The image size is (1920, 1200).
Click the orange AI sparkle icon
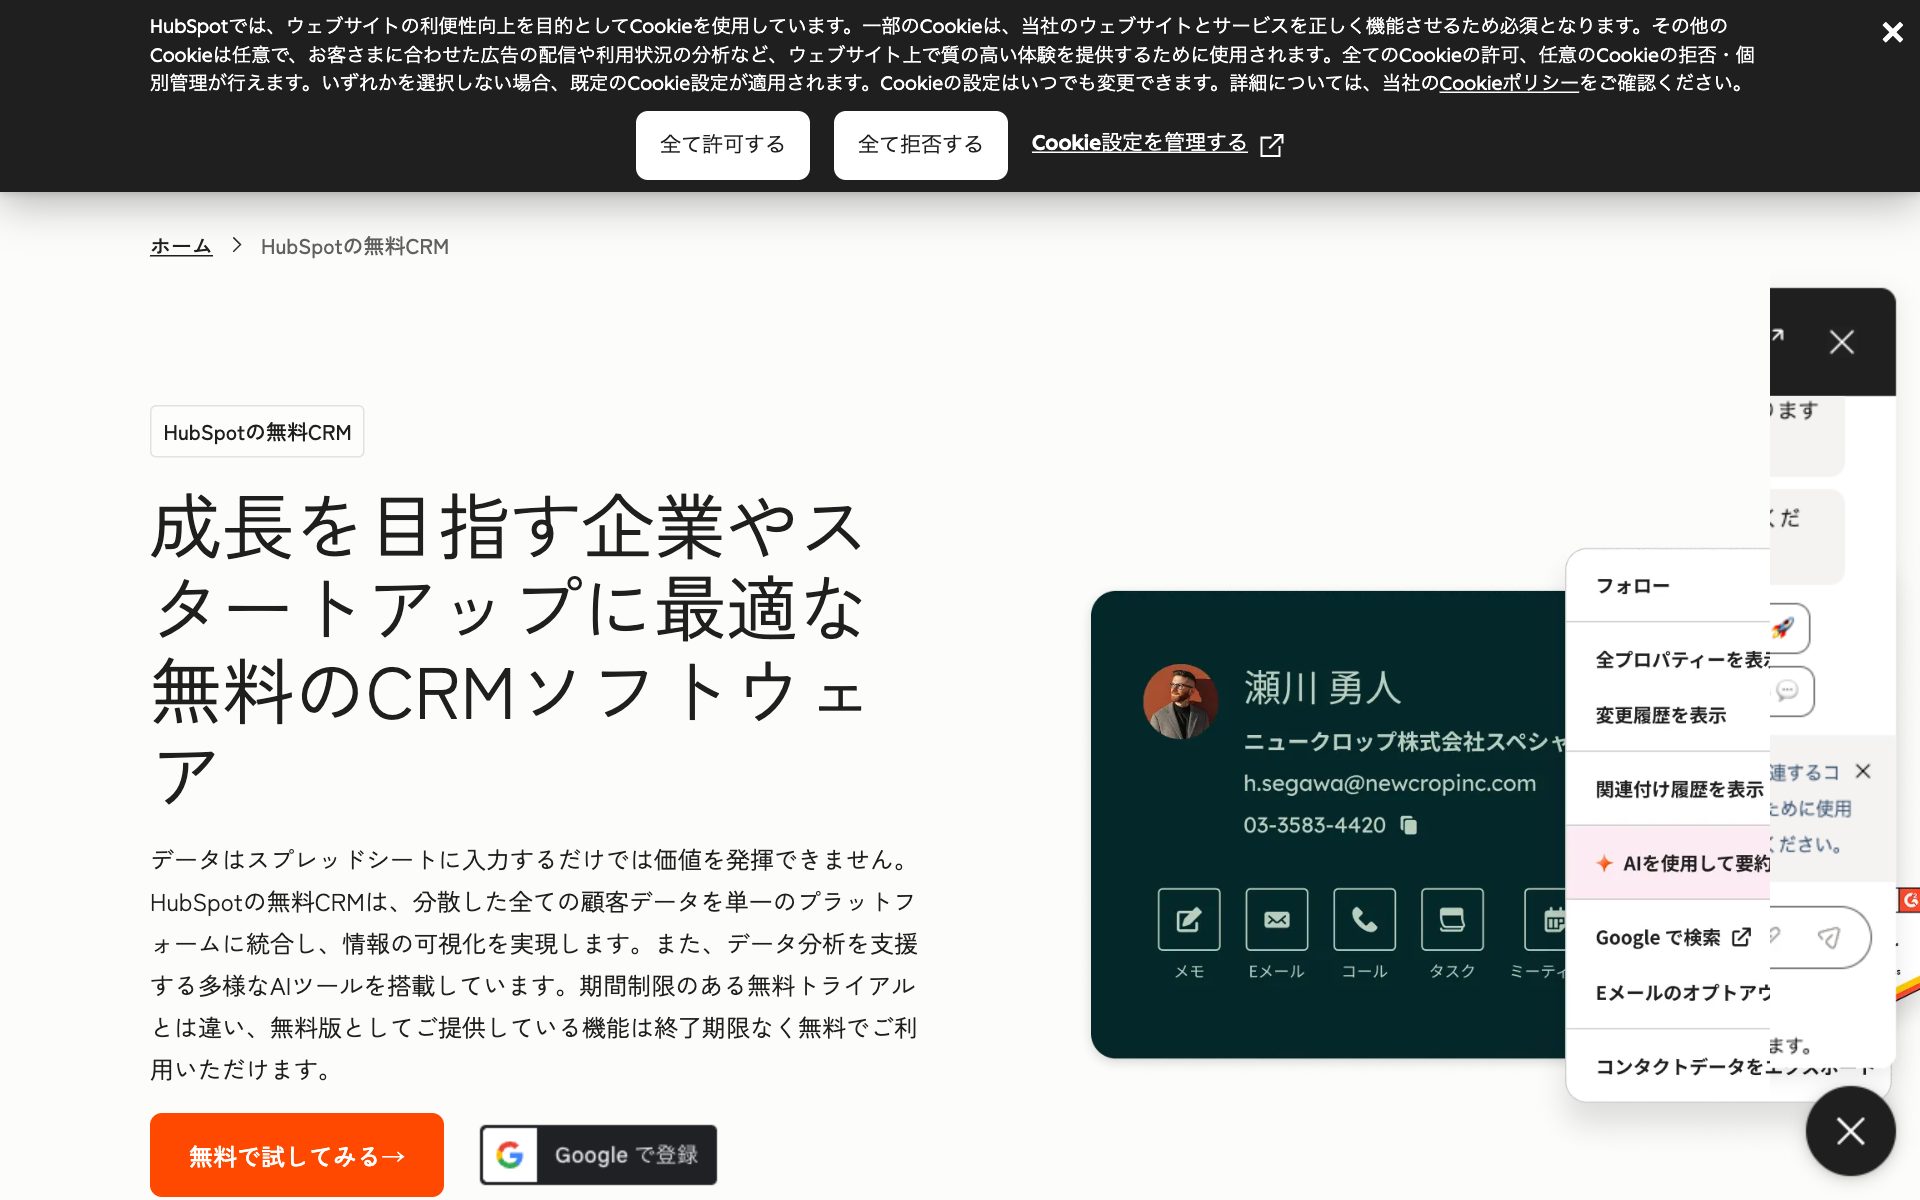1604,863
